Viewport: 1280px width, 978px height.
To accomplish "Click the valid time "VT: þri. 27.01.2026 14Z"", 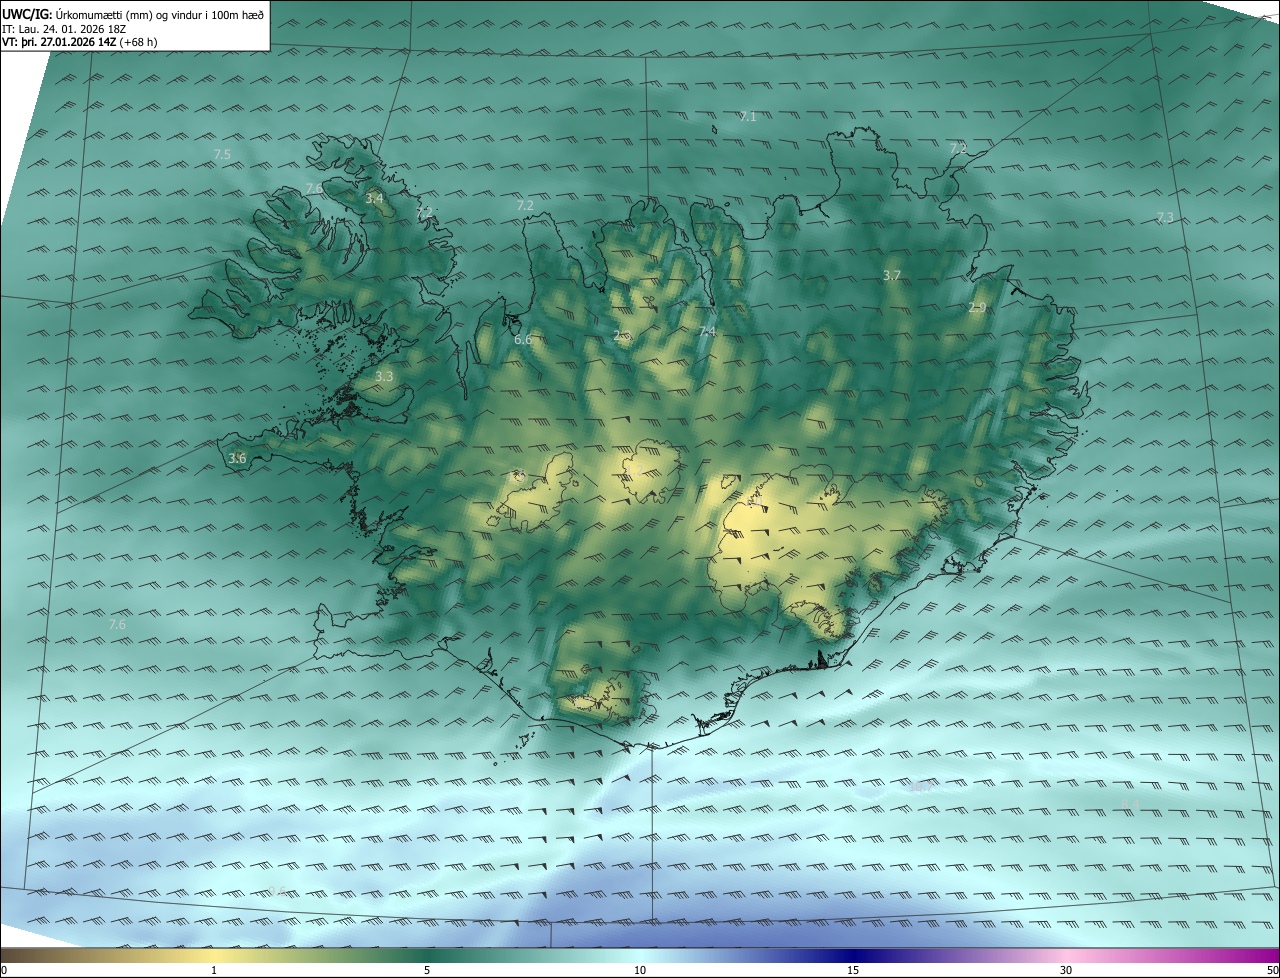I will (x=59, y=42).
